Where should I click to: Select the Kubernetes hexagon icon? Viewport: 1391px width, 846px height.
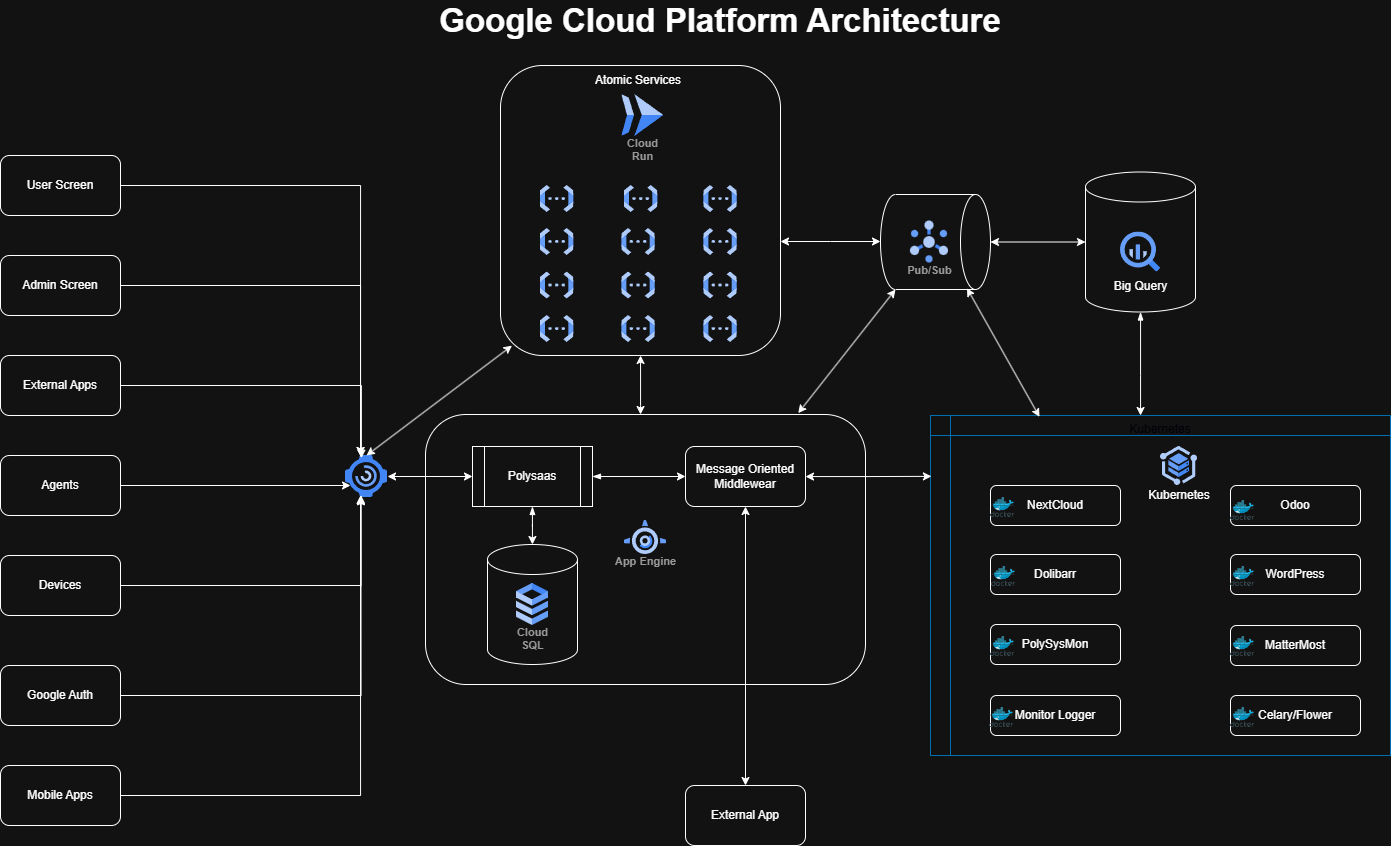coord(1178,466)
